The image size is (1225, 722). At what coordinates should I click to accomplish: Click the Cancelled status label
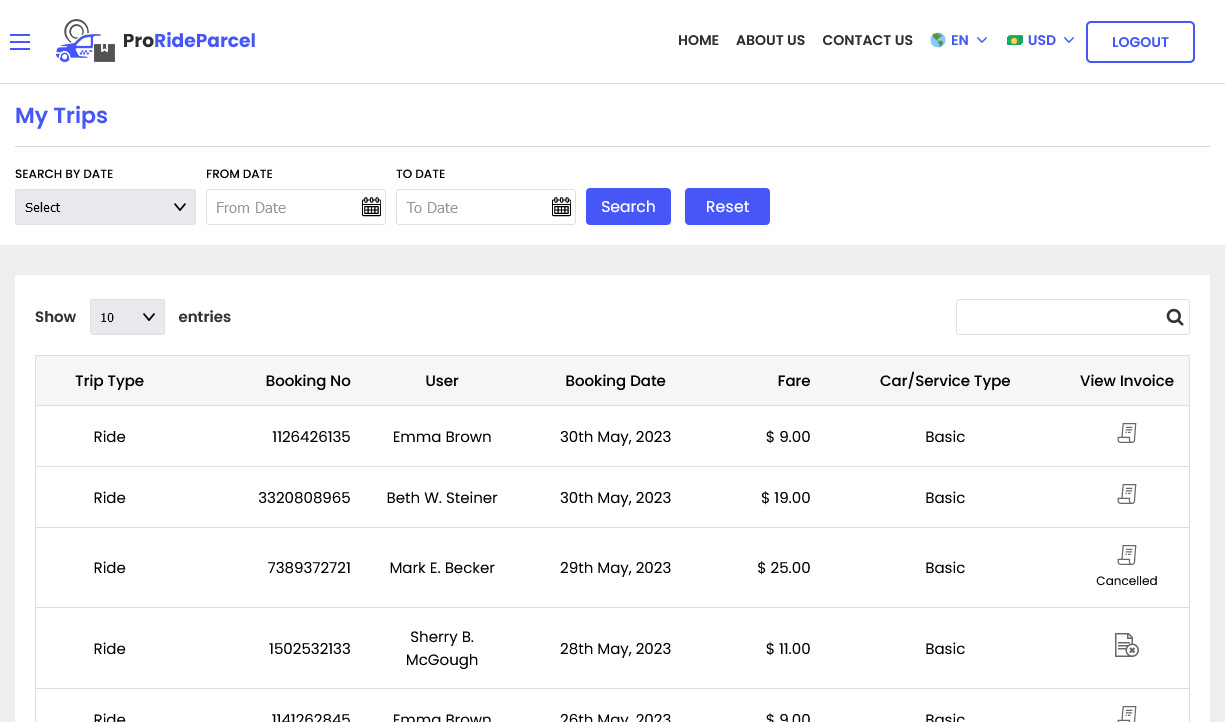click(x=1127, y=581)
